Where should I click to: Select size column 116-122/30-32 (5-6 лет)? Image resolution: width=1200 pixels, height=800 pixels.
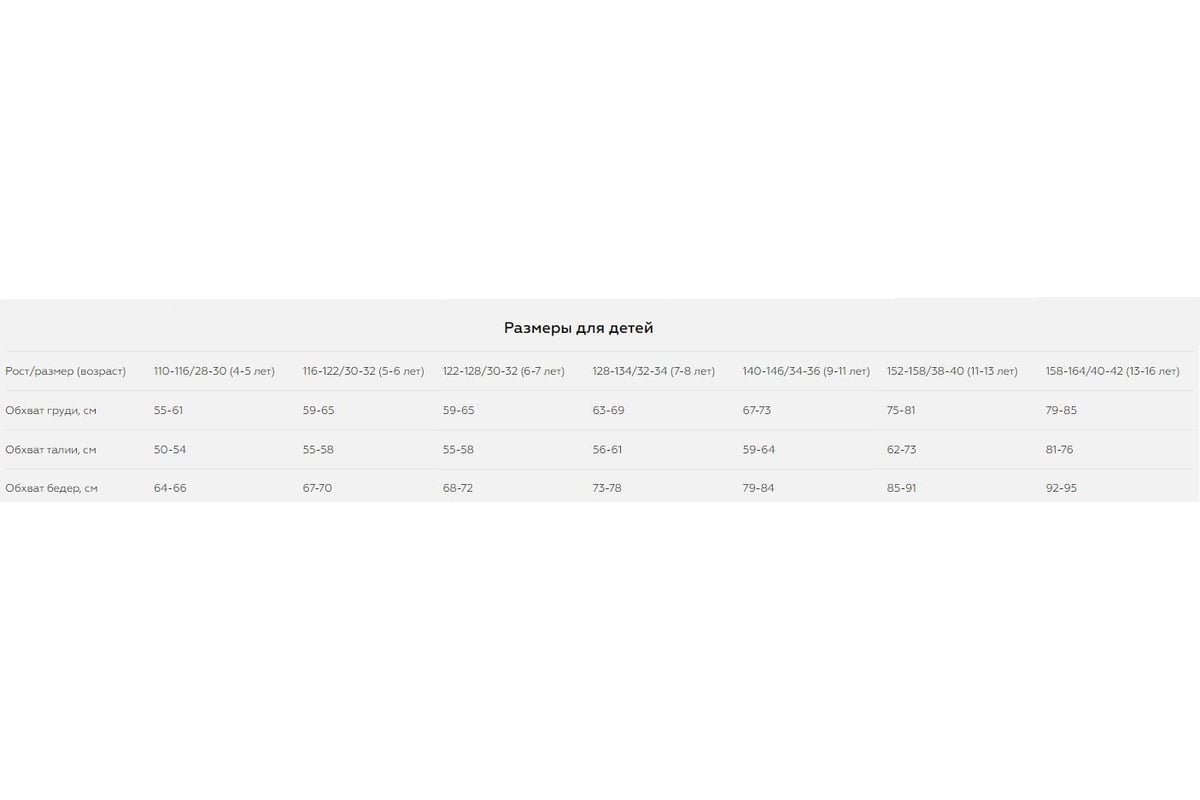363,371
